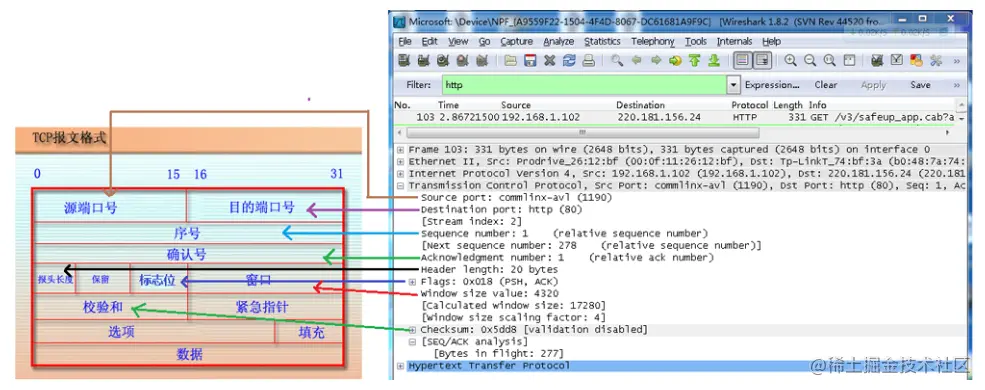Print packets using the printer icon
Image resolution: width=985 pixels, height=390 pixels.
(x=588, y=61)
